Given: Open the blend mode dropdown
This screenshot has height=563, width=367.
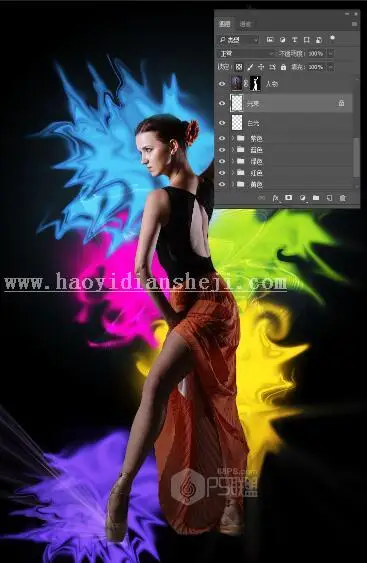Looking at the screenshot, I should (246, 54).
